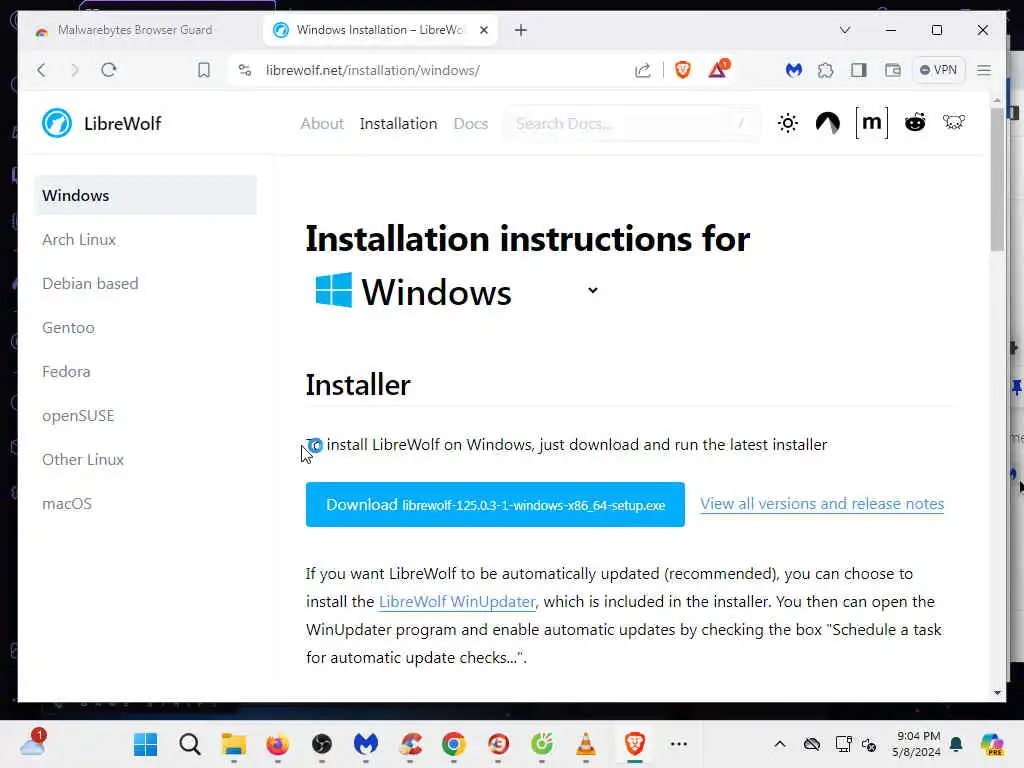
Task: Open OBS Studio from taskbar
Action: 321,744
